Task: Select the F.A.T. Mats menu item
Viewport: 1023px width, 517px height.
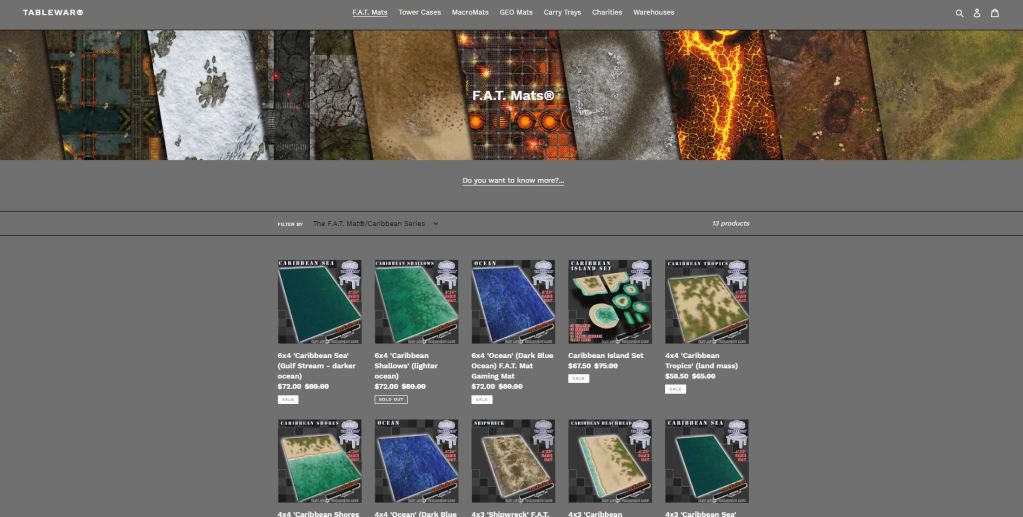Action: click(x=370, y=12)
